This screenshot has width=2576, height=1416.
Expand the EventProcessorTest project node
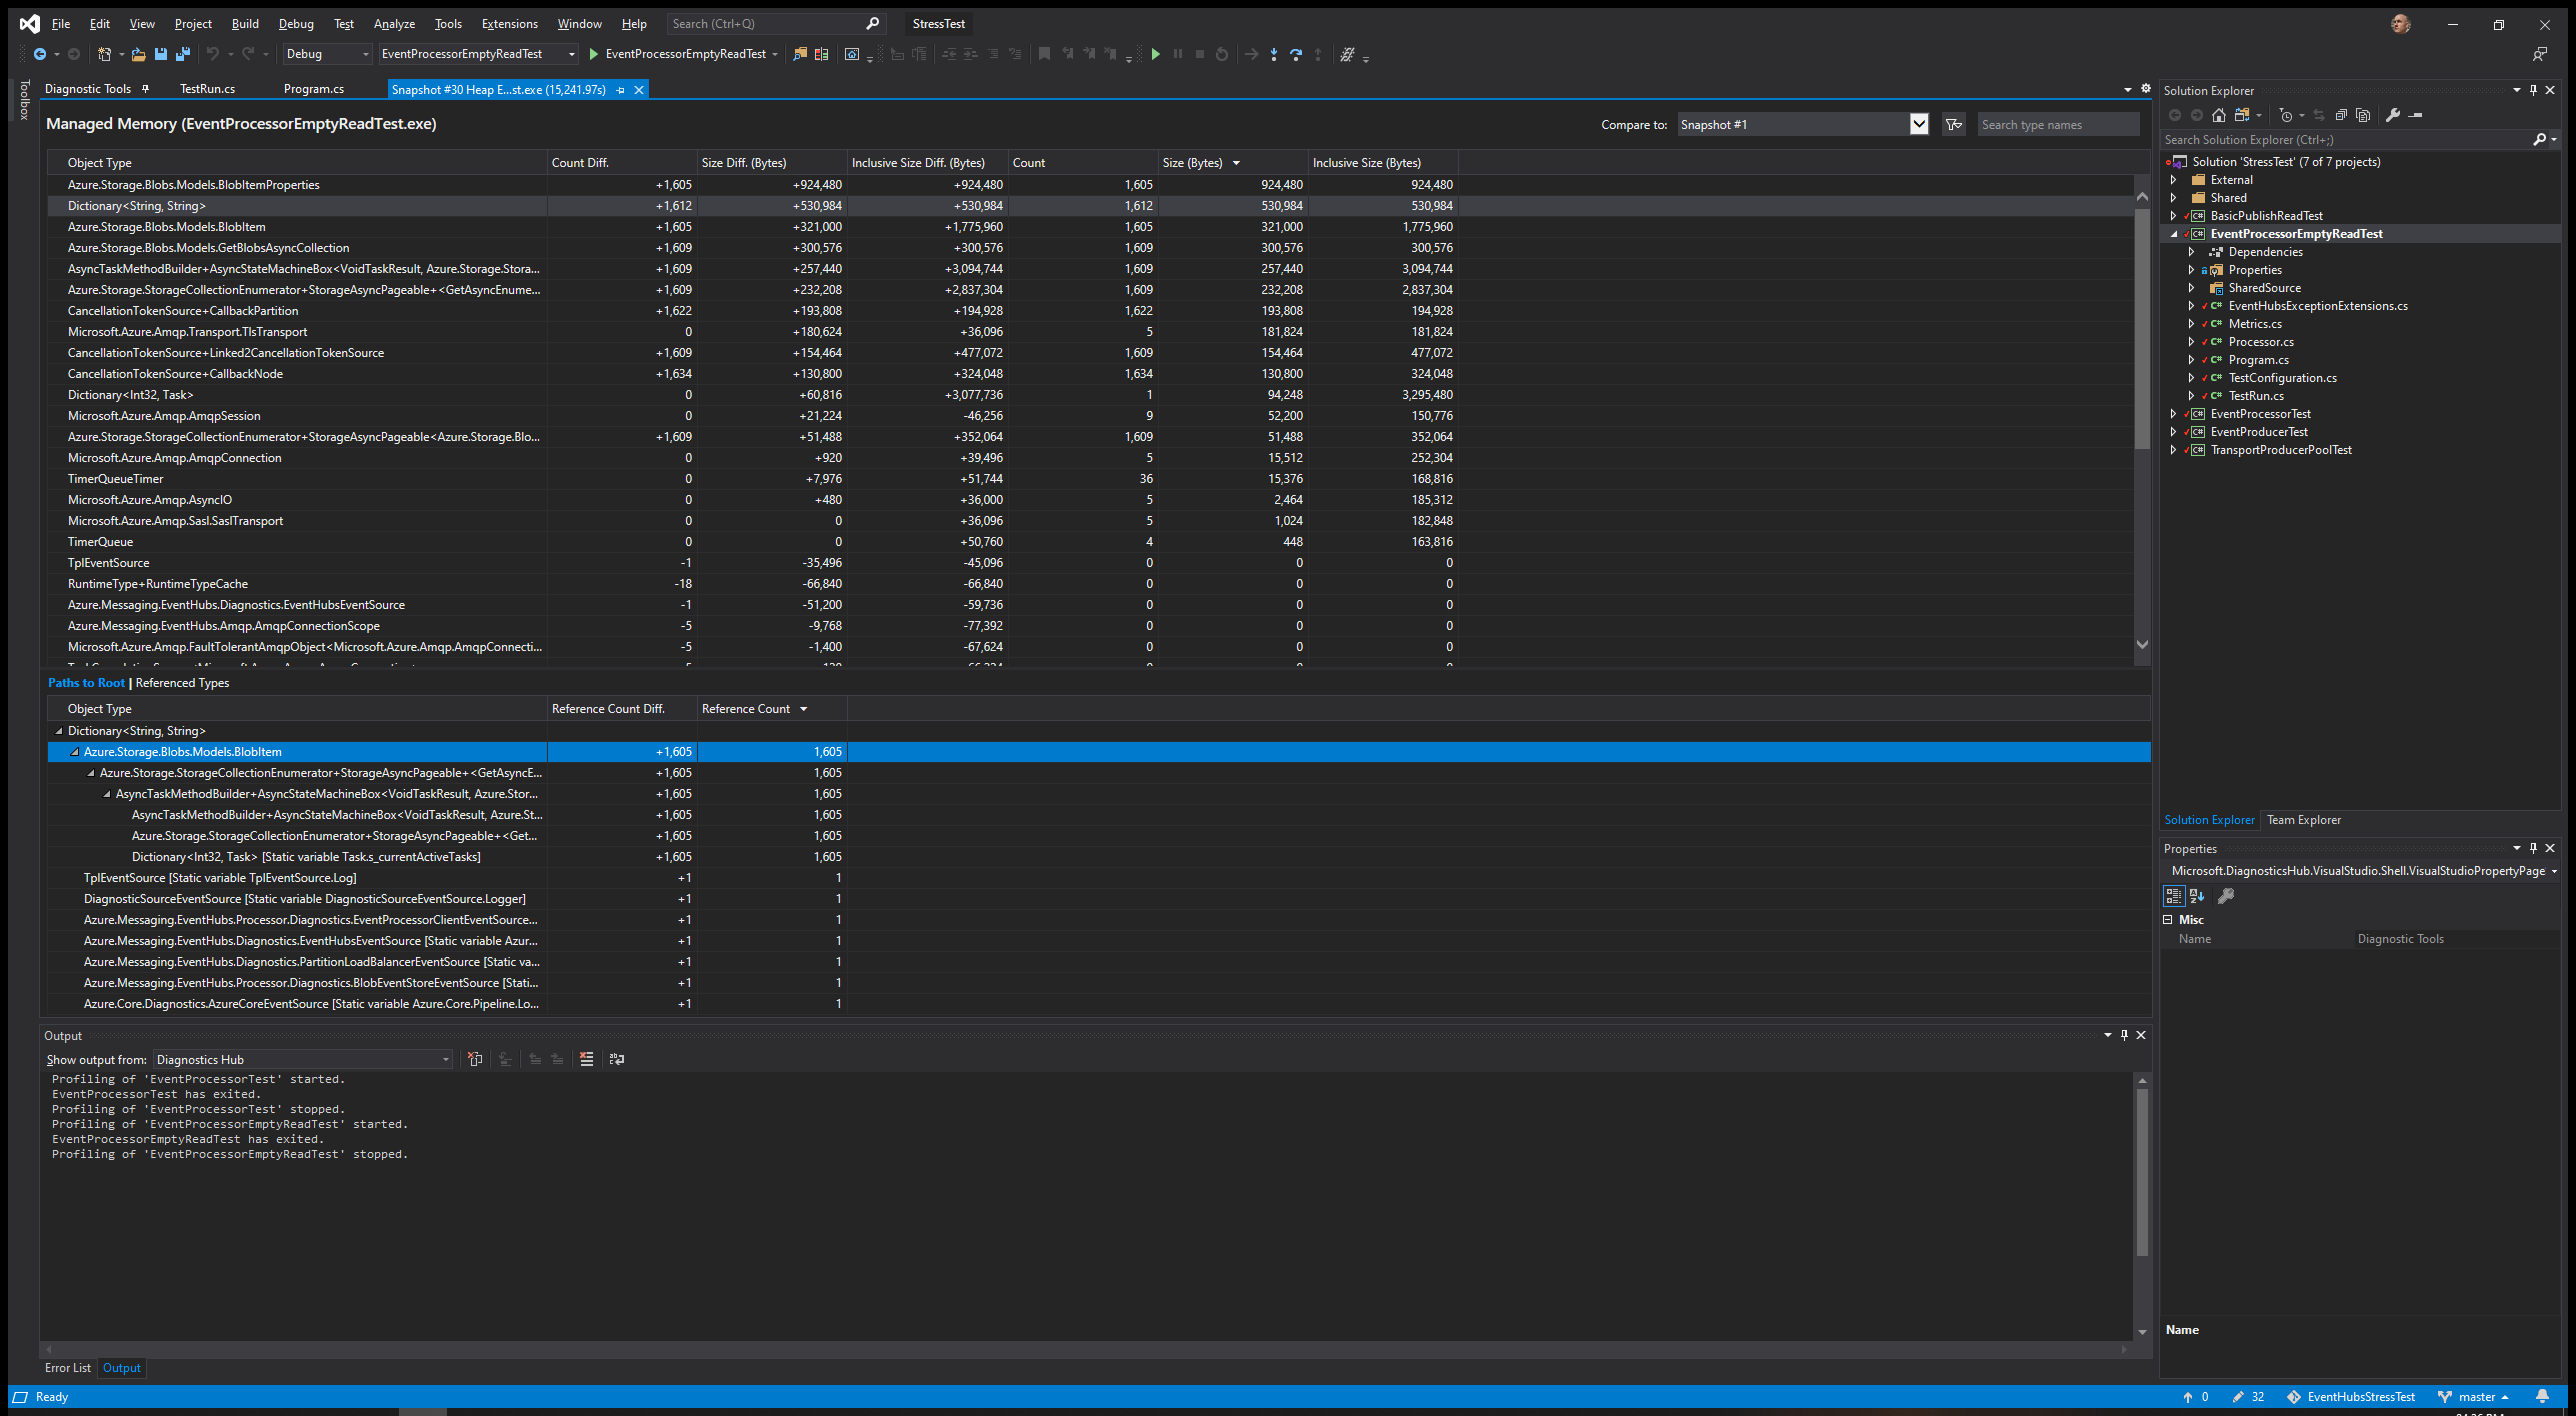[x=2173, y=414]
